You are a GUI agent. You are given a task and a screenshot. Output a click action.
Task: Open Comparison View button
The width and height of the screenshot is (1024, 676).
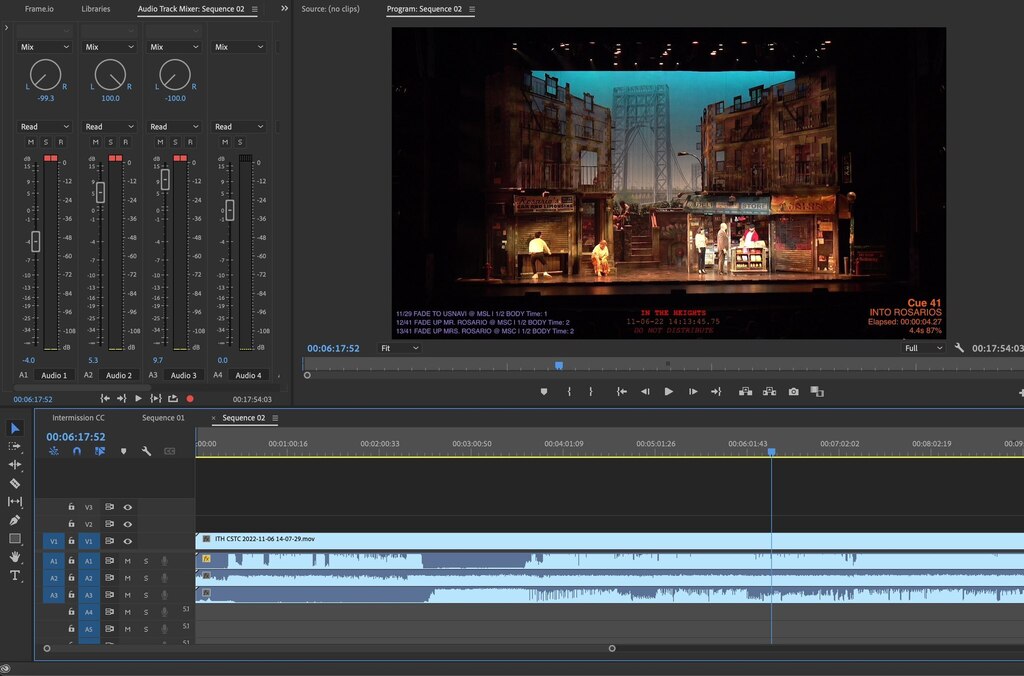pyautogui.click(x=817, y=392)
